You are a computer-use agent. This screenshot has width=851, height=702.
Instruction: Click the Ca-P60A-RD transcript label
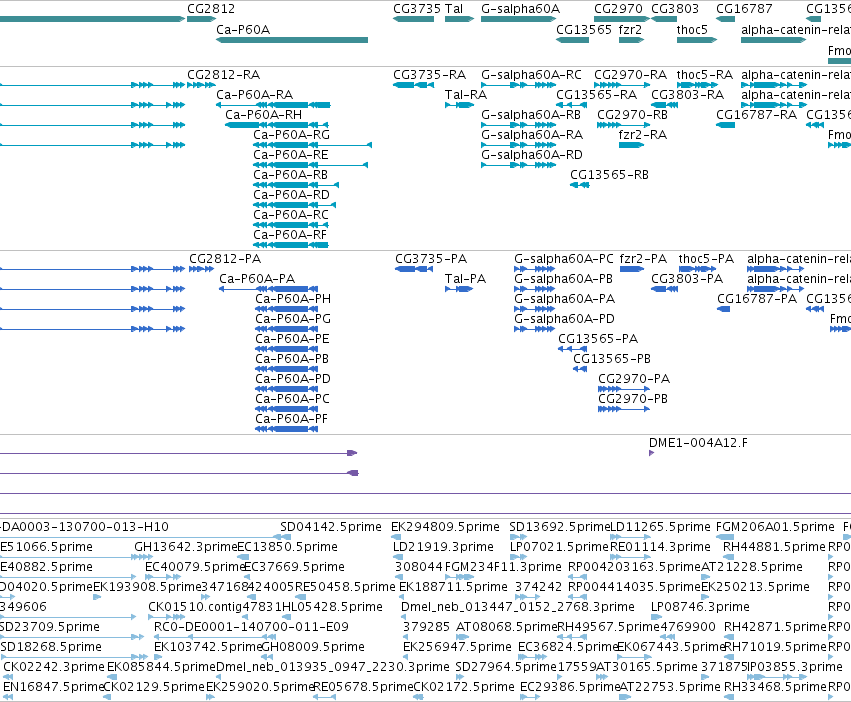tap(291, 195)
